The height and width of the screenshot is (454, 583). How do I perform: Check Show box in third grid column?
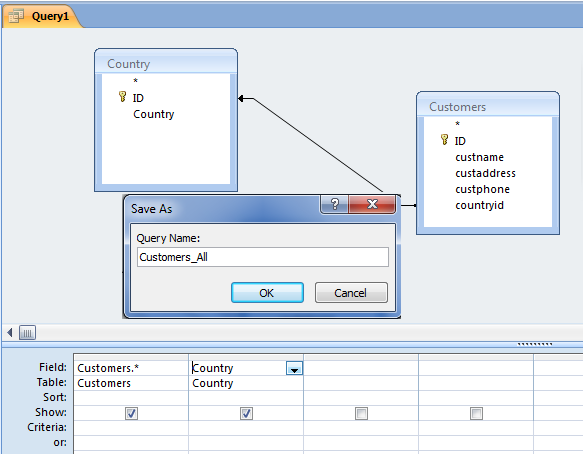(x=361, y=413)
